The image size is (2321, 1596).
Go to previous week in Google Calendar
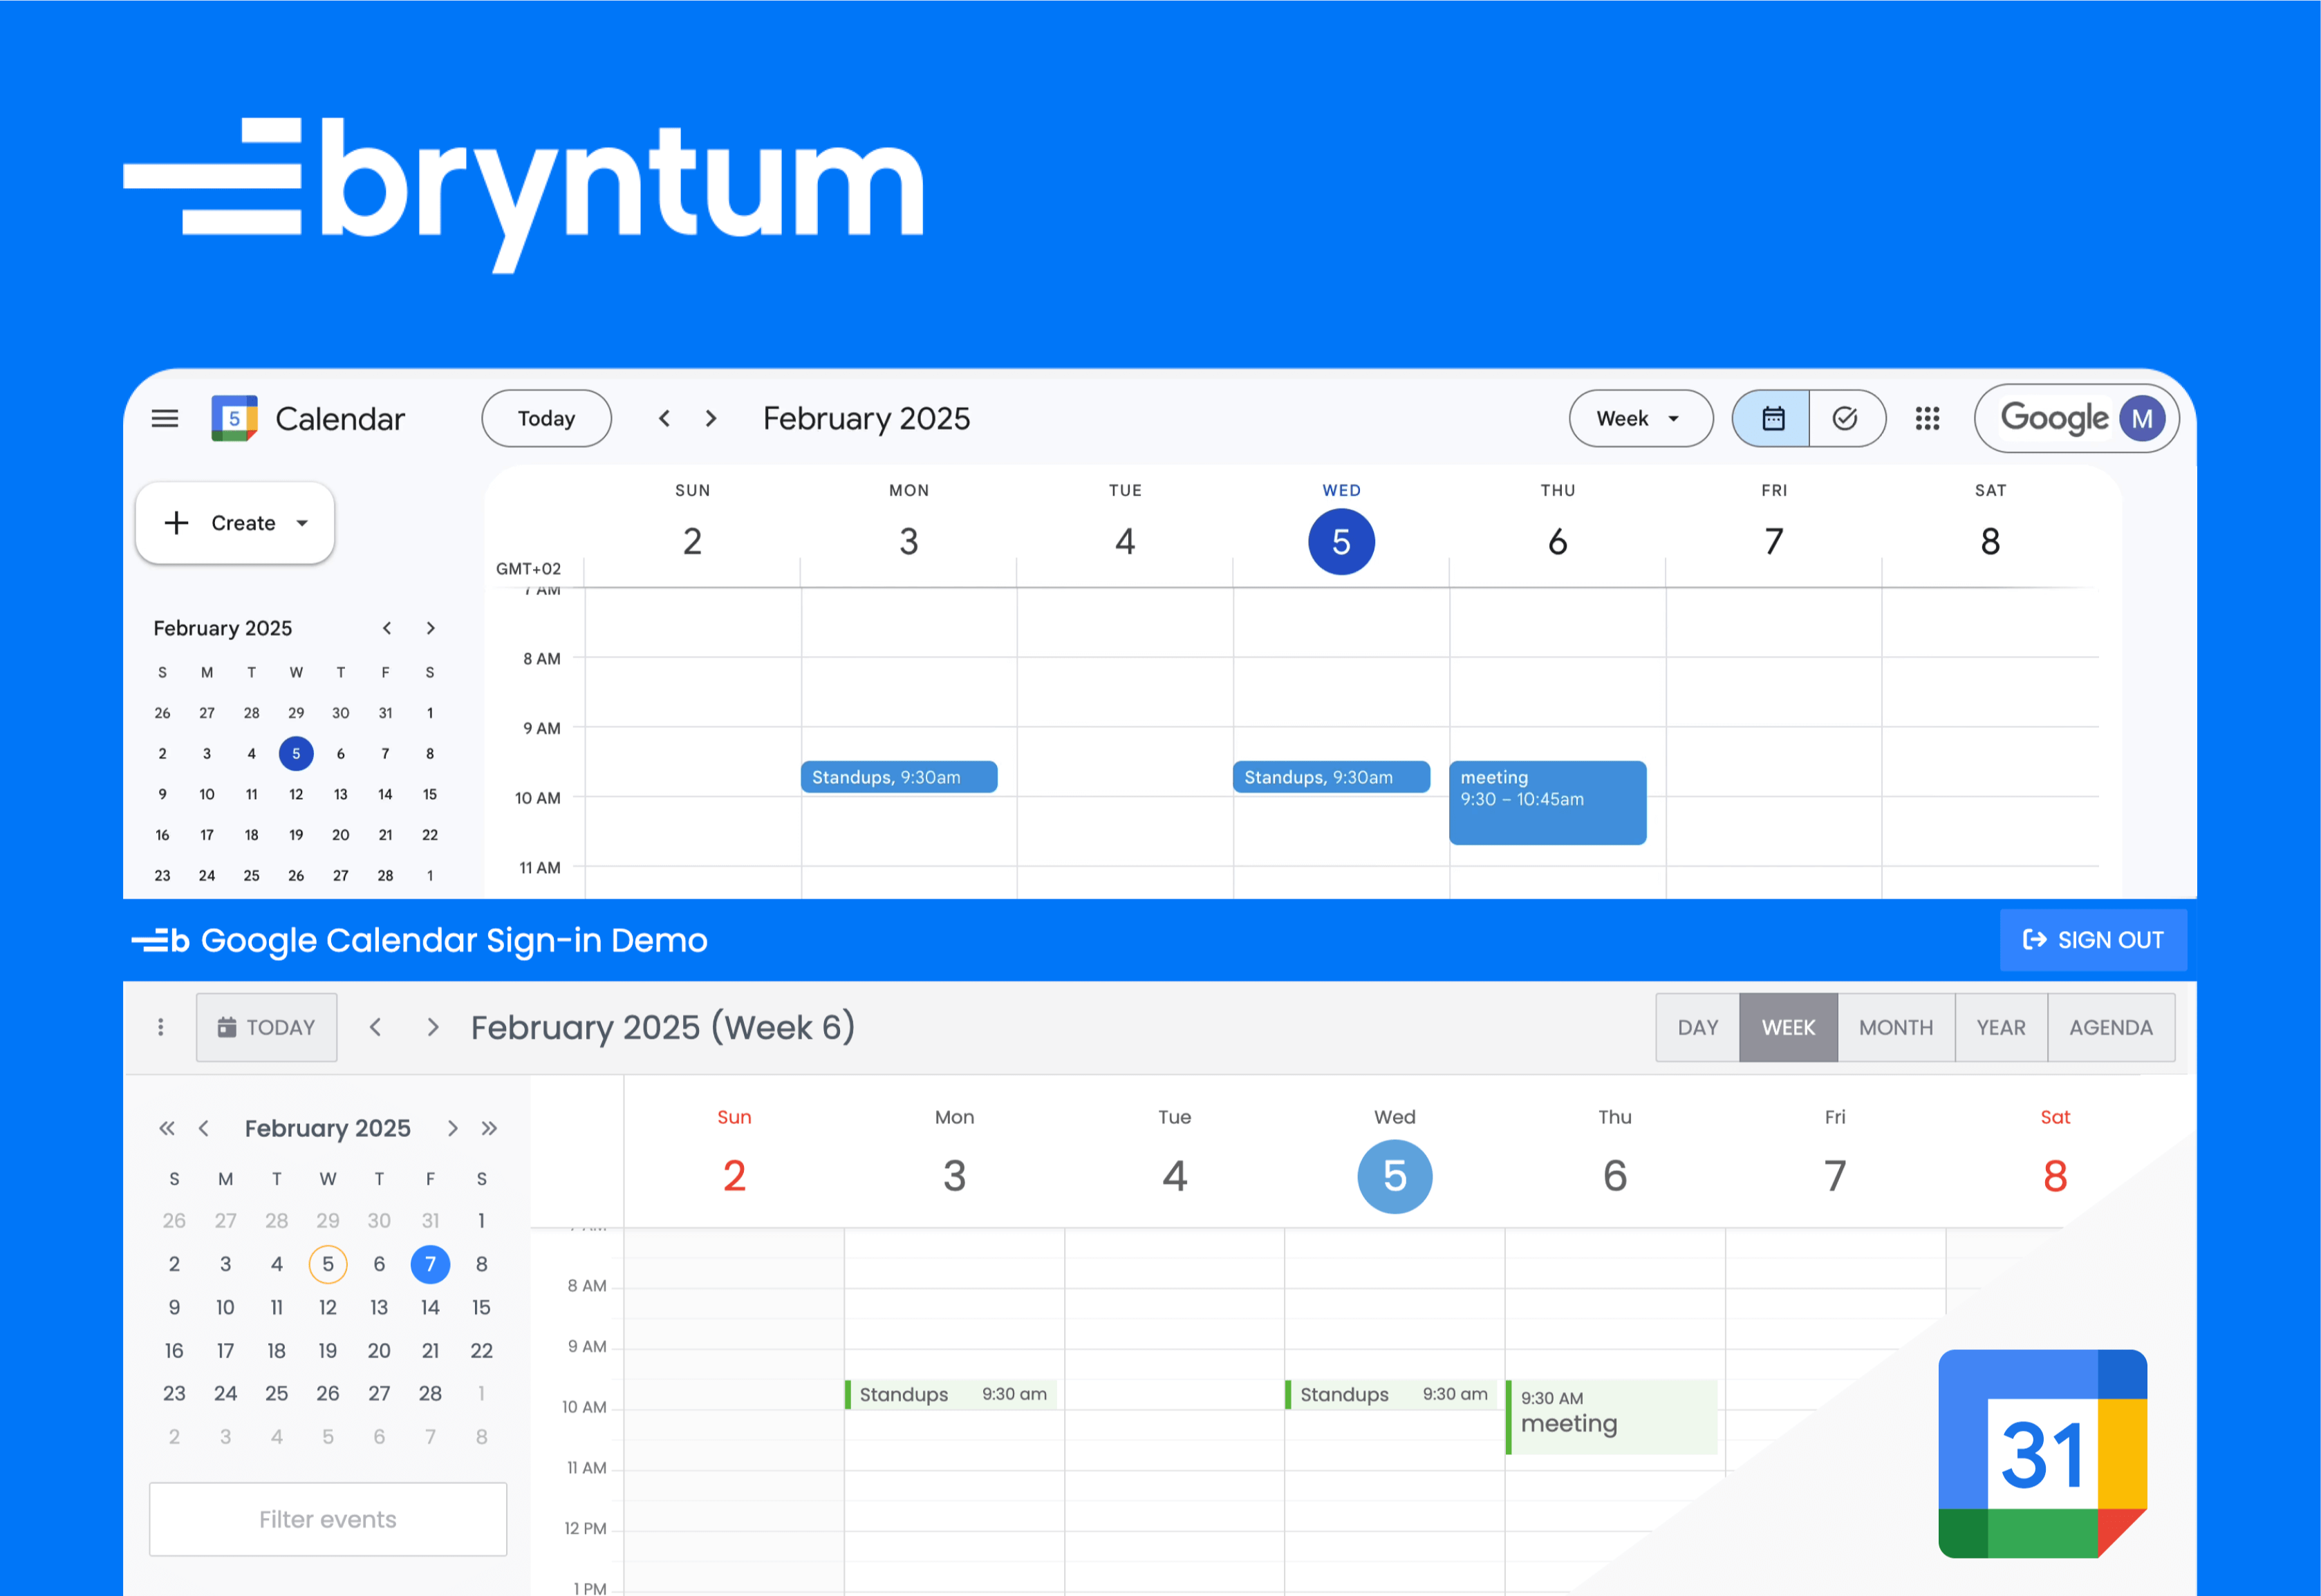664,418
